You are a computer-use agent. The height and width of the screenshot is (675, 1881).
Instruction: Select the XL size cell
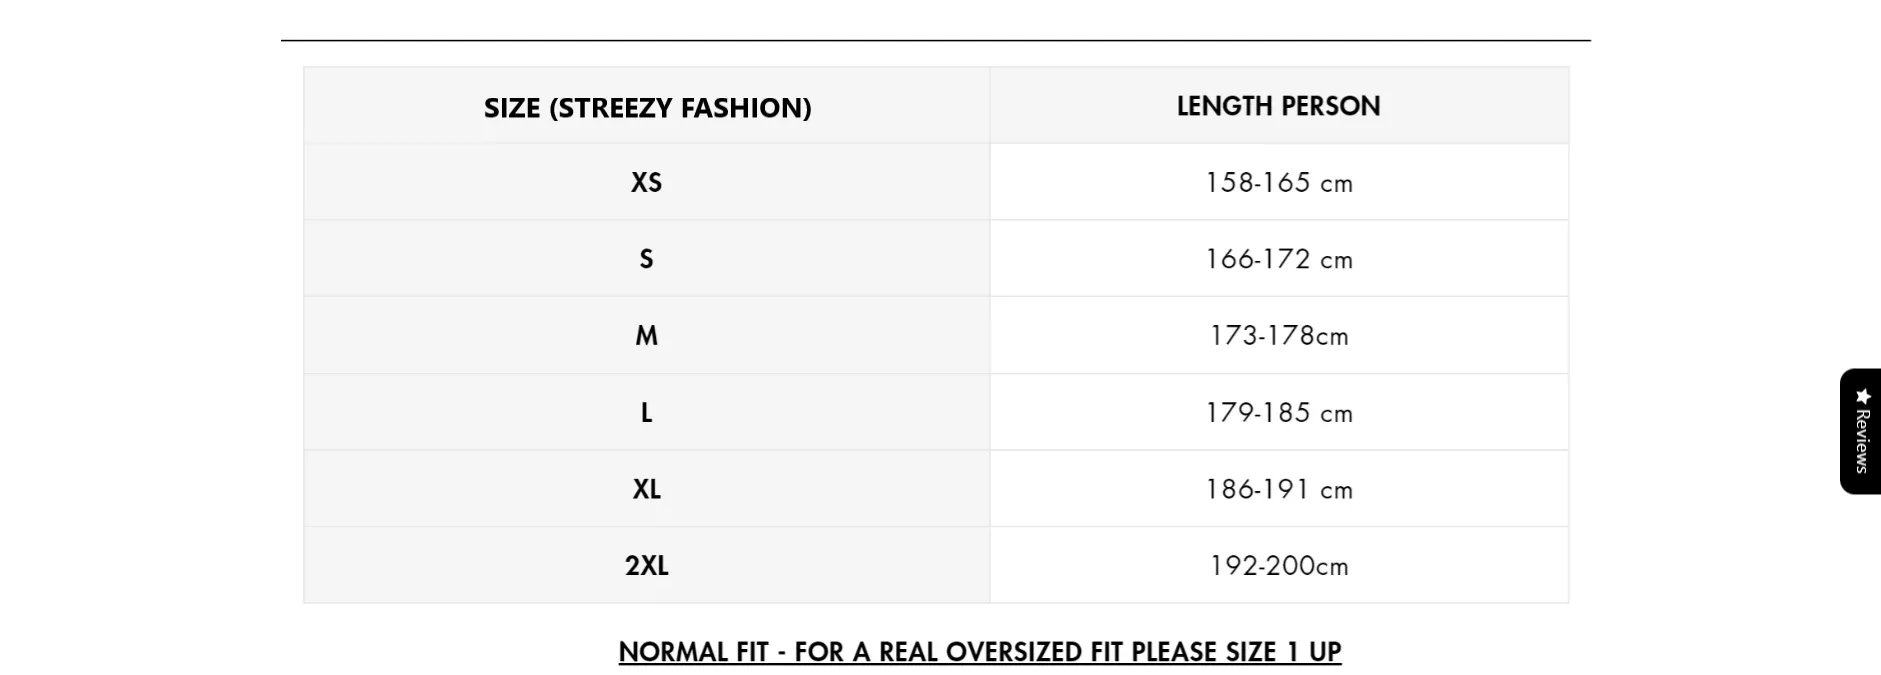pyautogui.click(x=646, y=489)
